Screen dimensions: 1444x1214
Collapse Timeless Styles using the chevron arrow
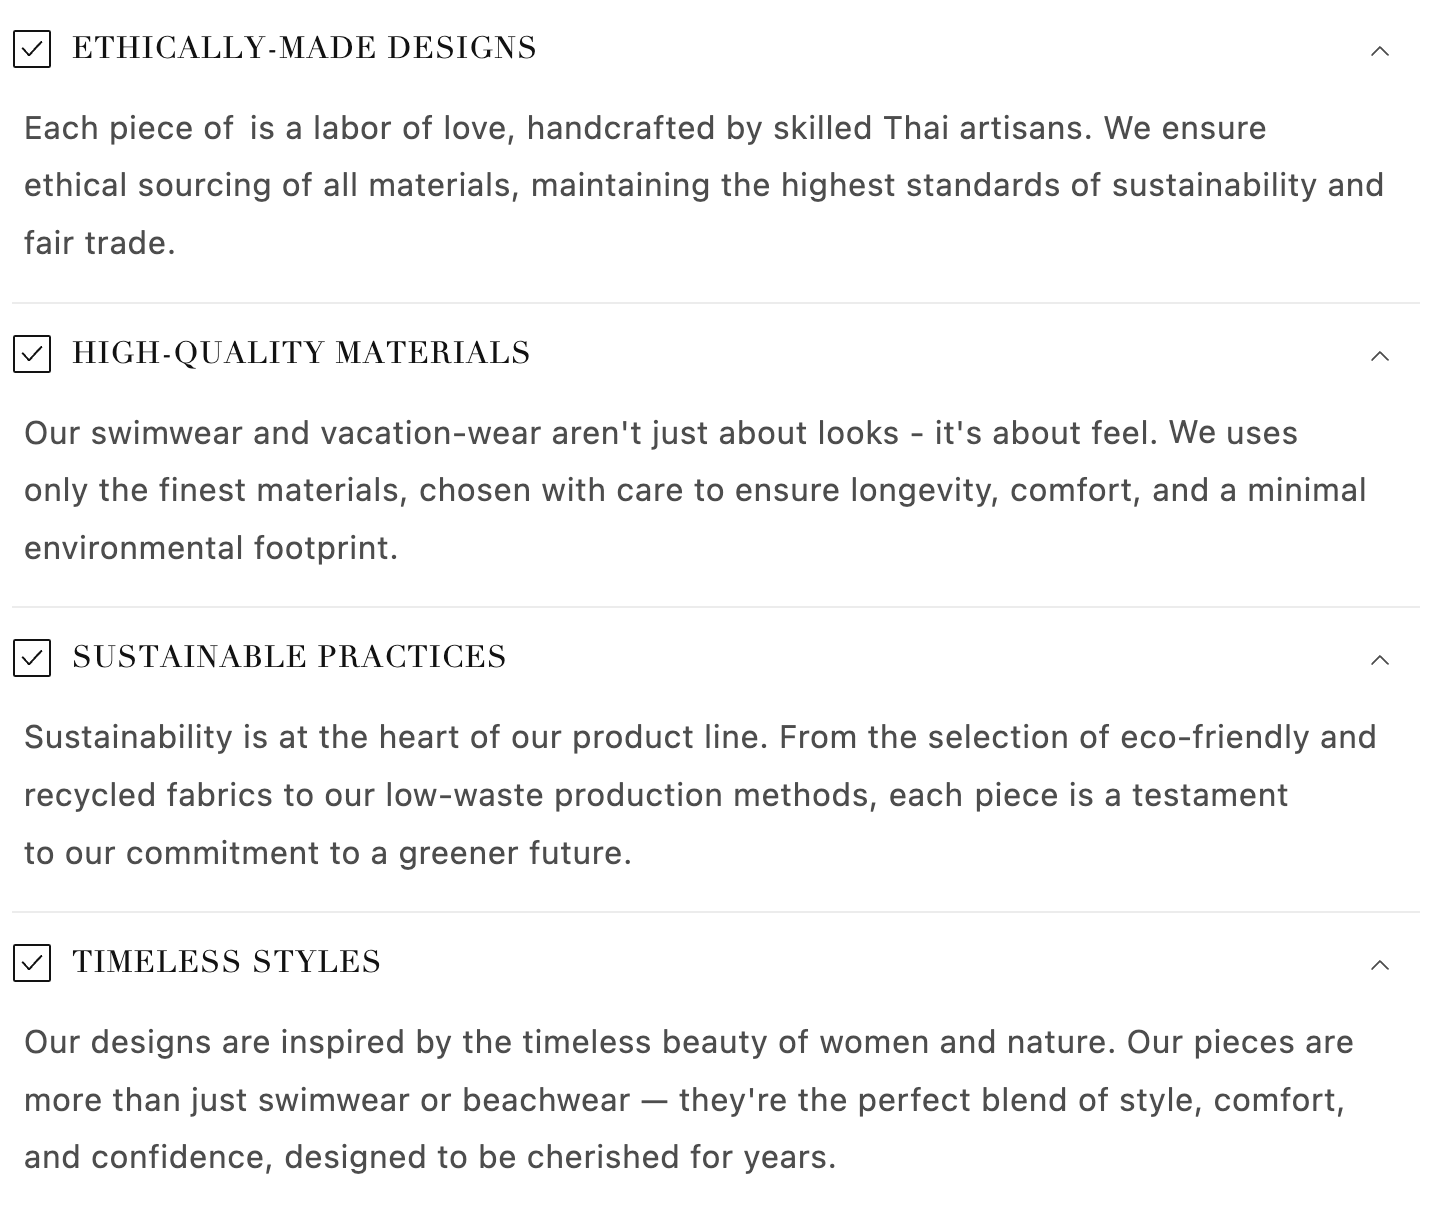pos(1380,965)
